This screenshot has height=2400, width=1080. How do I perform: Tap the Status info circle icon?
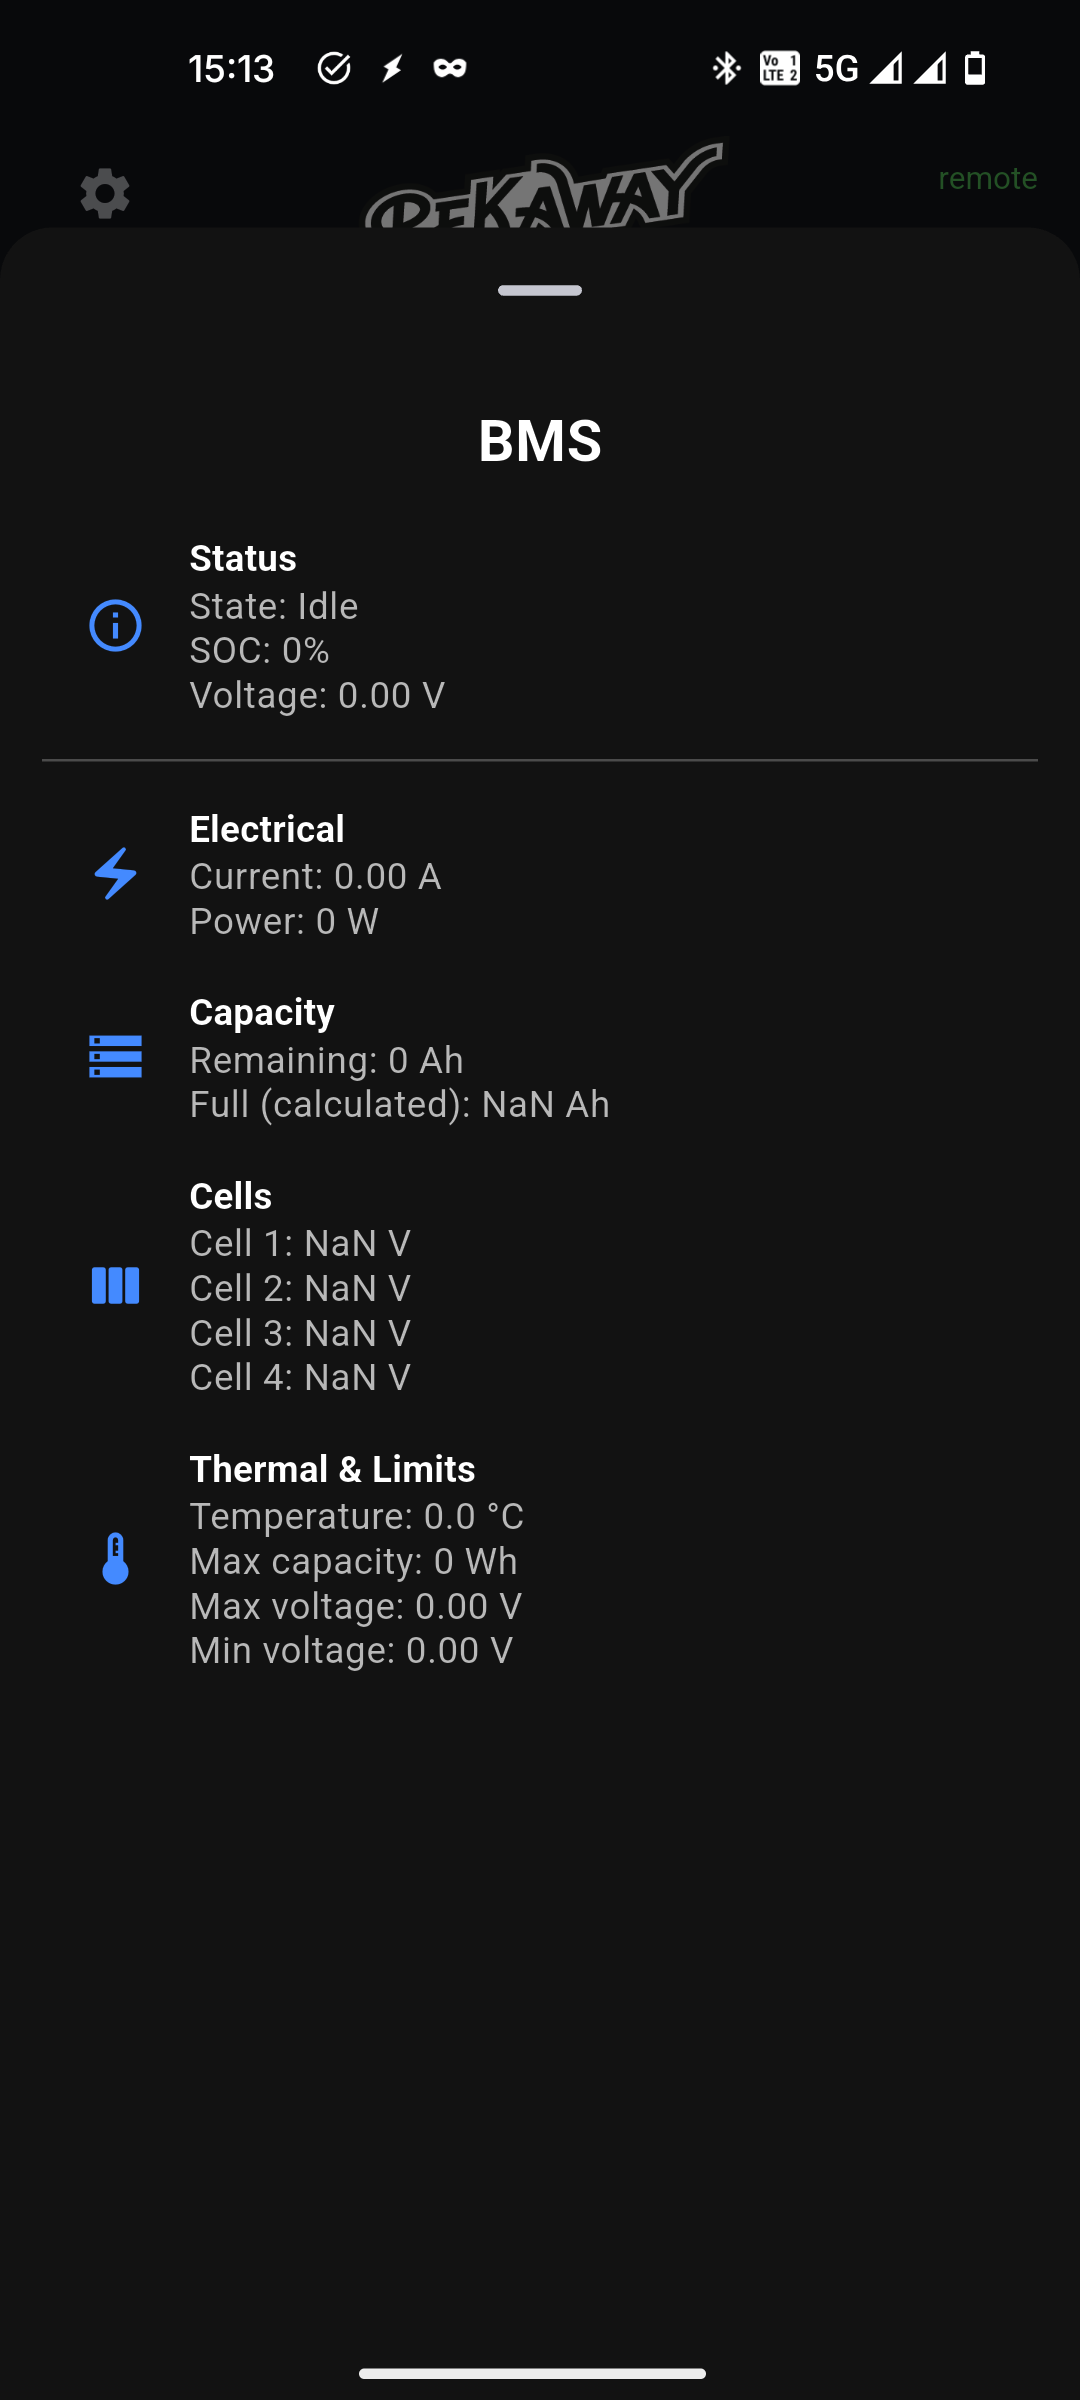116,626
